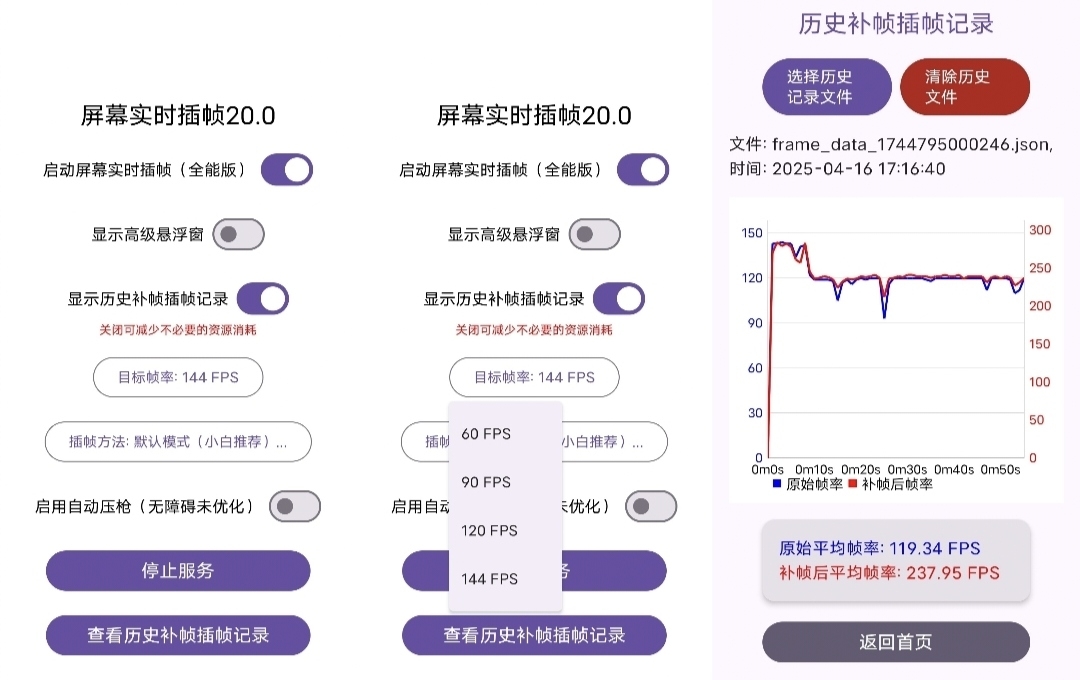This screenshot has width=1080, height=680.
Task: Click the 停止服务 button in left panel
Action: (x=178, y=570)
